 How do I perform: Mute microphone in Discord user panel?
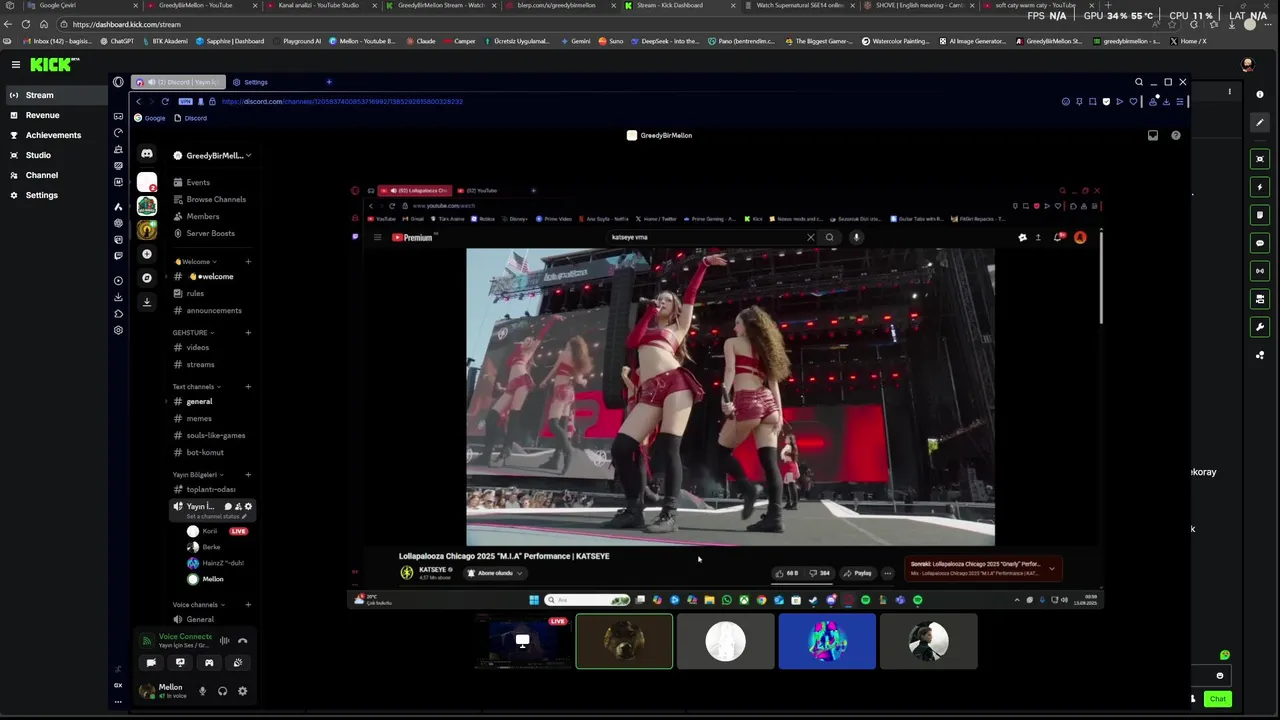click(202, 691)
